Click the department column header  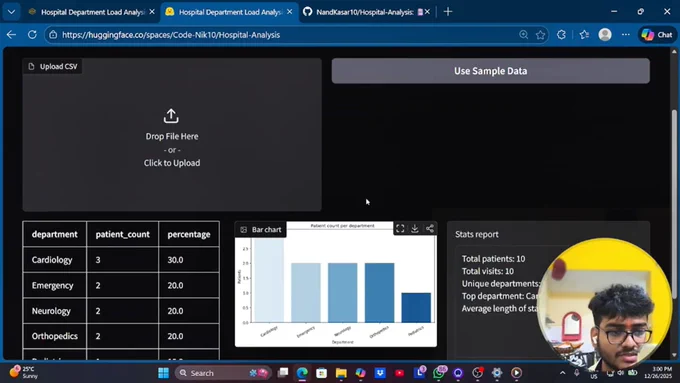[x=55, y=234]
